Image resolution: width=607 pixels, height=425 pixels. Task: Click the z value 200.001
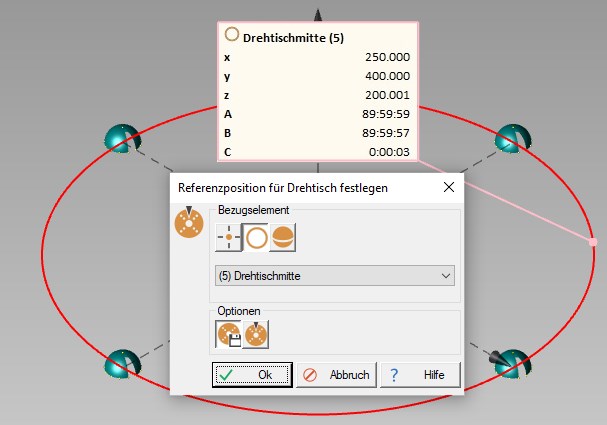tap(387, 95)
